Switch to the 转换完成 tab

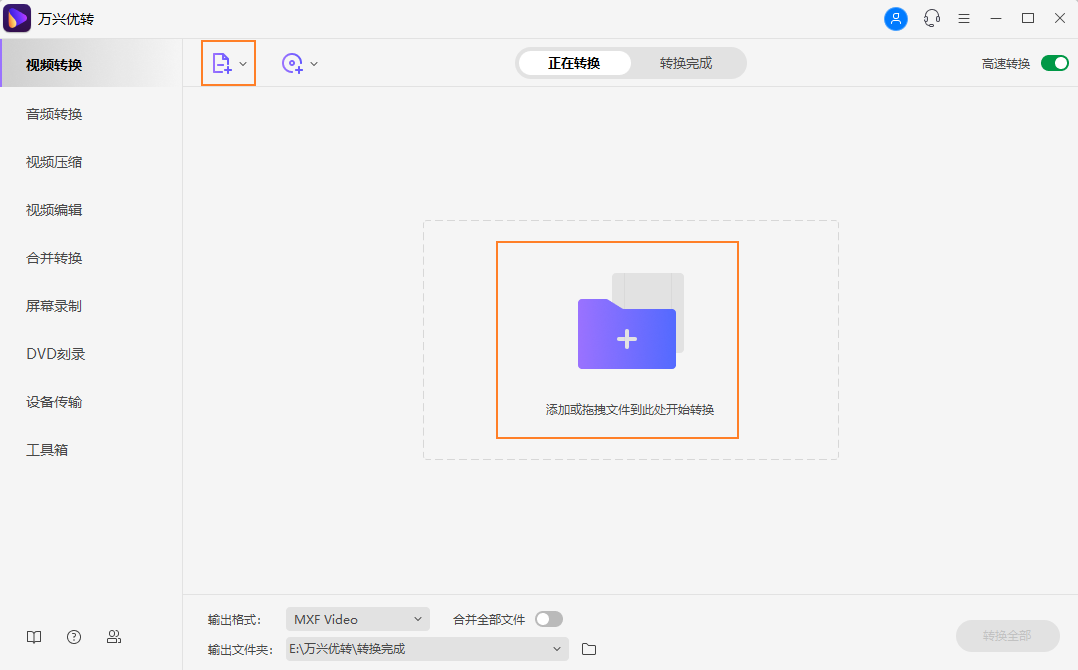tap(688, 62)
